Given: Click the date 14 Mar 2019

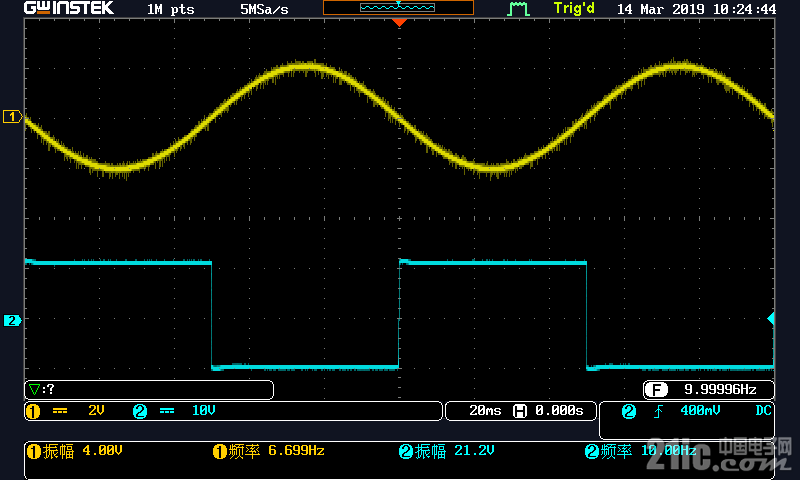Looking at the screenshot, I should pos(661,9).
